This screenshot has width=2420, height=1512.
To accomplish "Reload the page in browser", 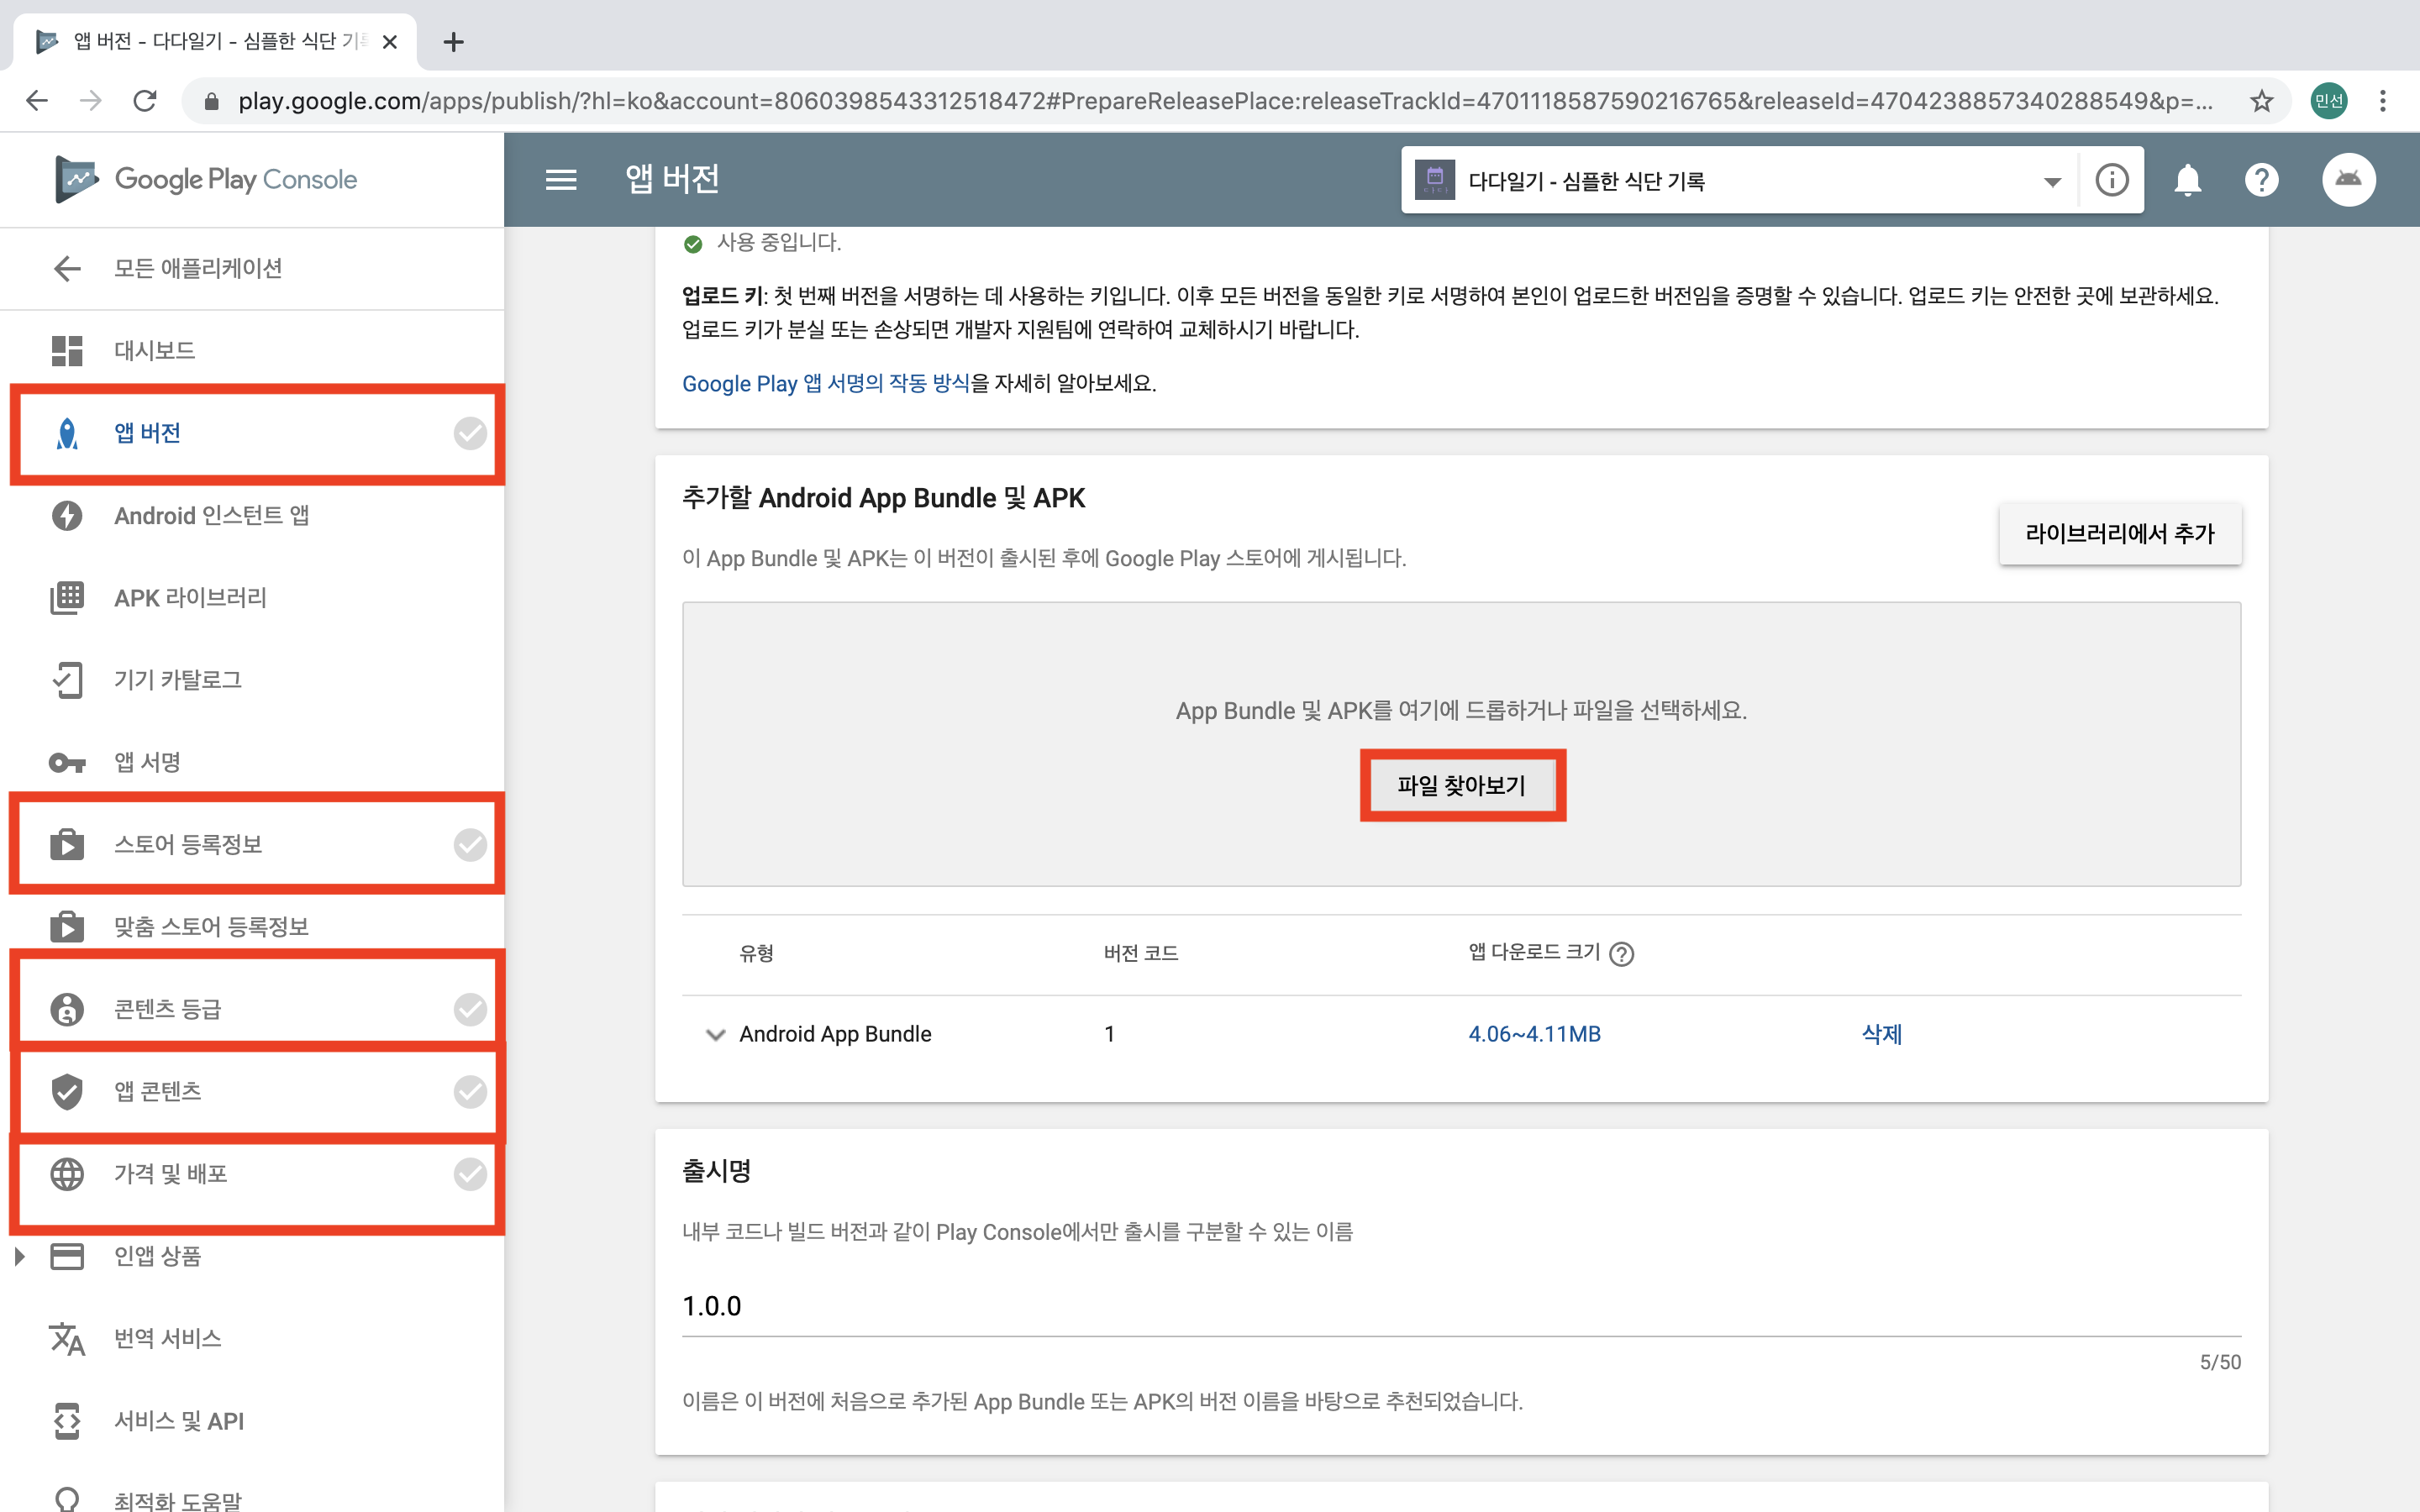I will click(x=145, y=101).
